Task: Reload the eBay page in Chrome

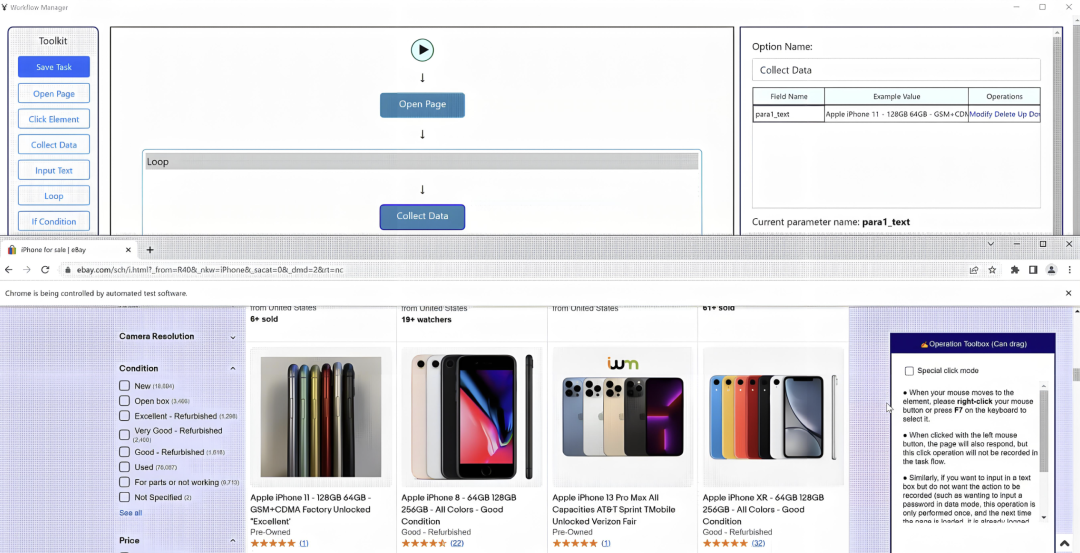Action: pyautogui.click(x=45, y=270)
